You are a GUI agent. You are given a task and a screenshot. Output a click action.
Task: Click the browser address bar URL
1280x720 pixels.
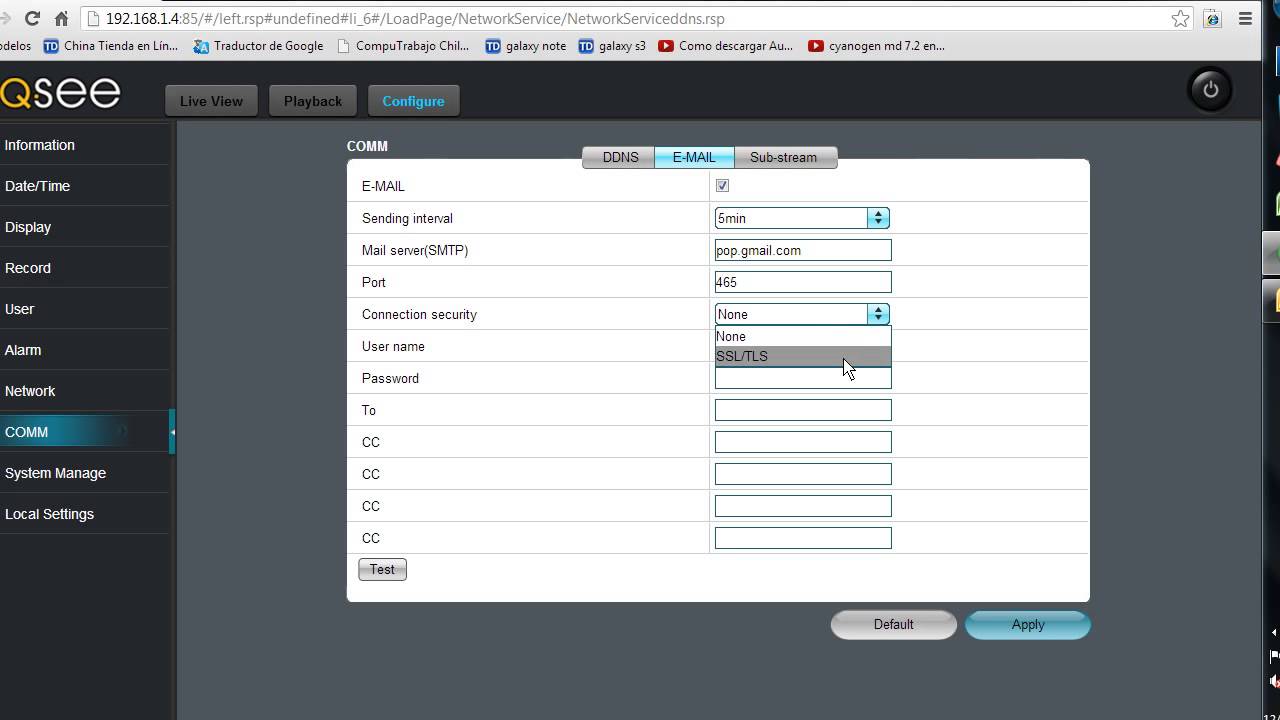[x=415, y=19]
